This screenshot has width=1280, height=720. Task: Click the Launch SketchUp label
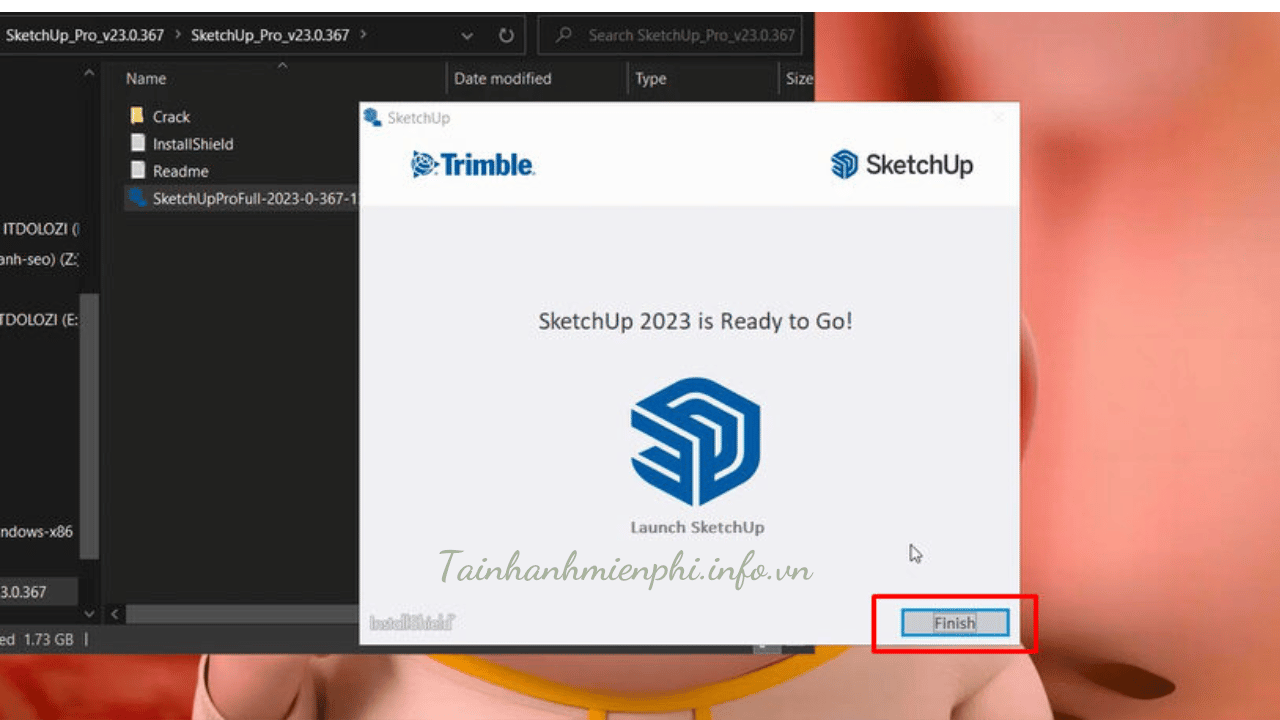(696, 527)
